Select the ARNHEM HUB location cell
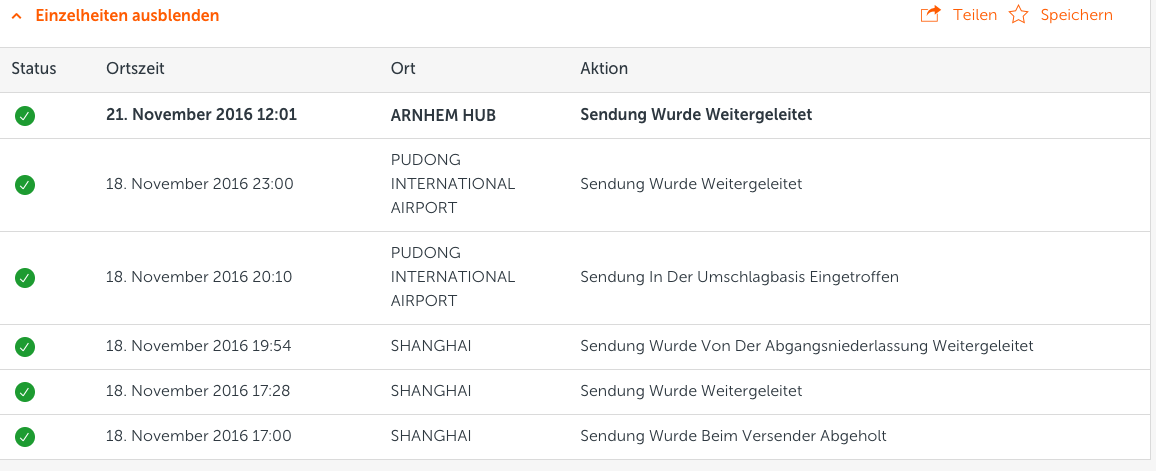1156x471 pixels. pos(443,116)
